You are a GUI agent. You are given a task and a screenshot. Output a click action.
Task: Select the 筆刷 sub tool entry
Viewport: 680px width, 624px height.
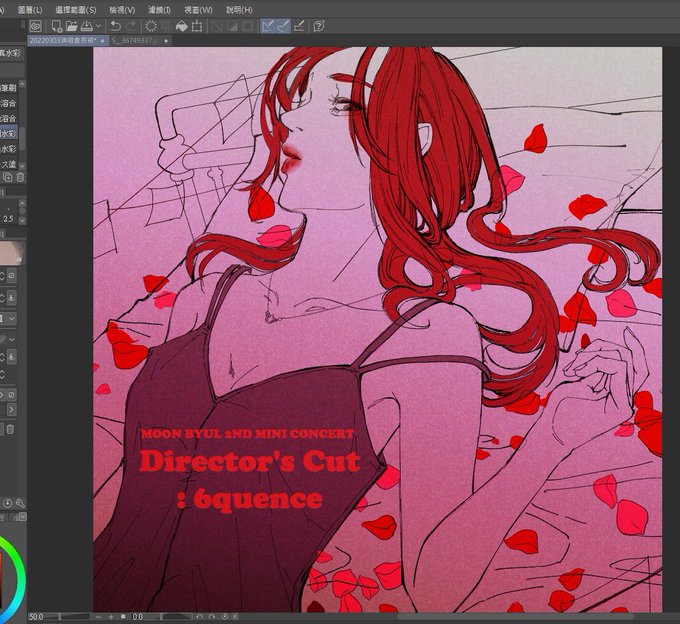coord(9,87)
